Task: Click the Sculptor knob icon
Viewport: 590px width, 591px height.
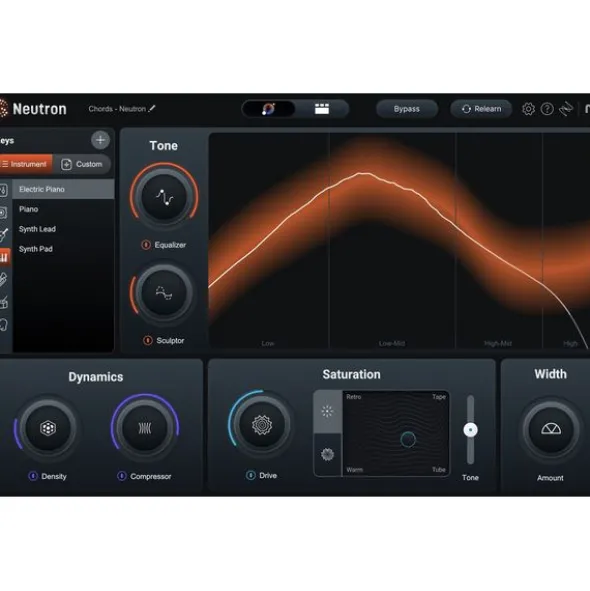Action: pos(164,293)
